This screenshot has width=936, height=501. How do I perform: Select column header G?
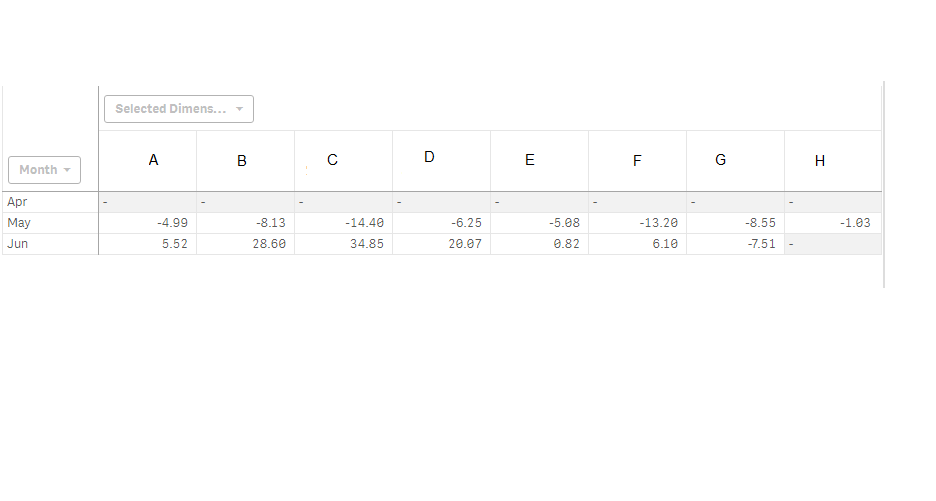721,160
